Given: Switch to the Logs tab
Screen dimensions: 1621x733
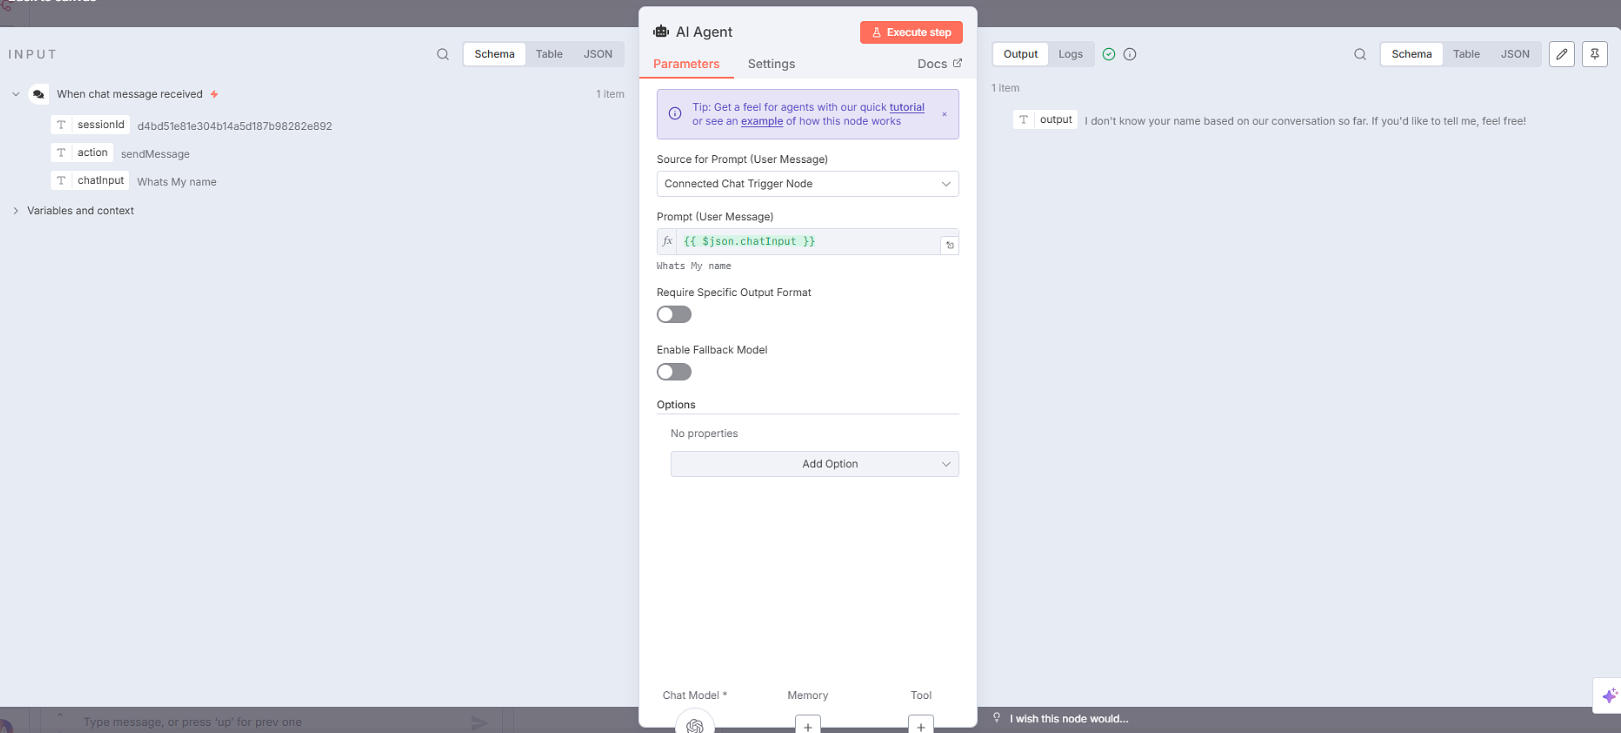Looking at the screenshot, I should [x=1070, y=54].
